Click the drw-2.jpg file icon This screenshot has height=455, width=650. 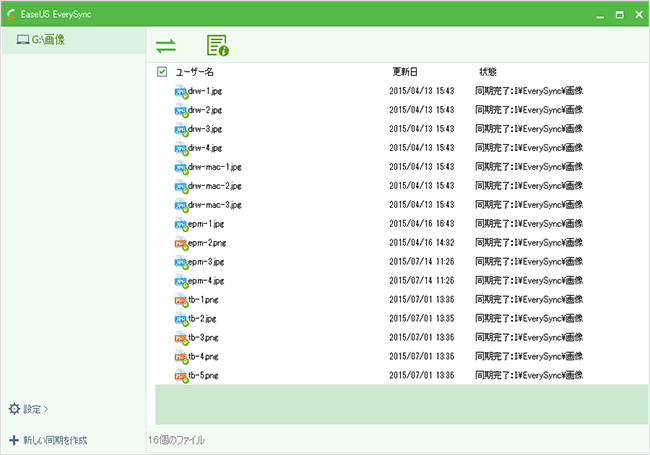(181, 111)
